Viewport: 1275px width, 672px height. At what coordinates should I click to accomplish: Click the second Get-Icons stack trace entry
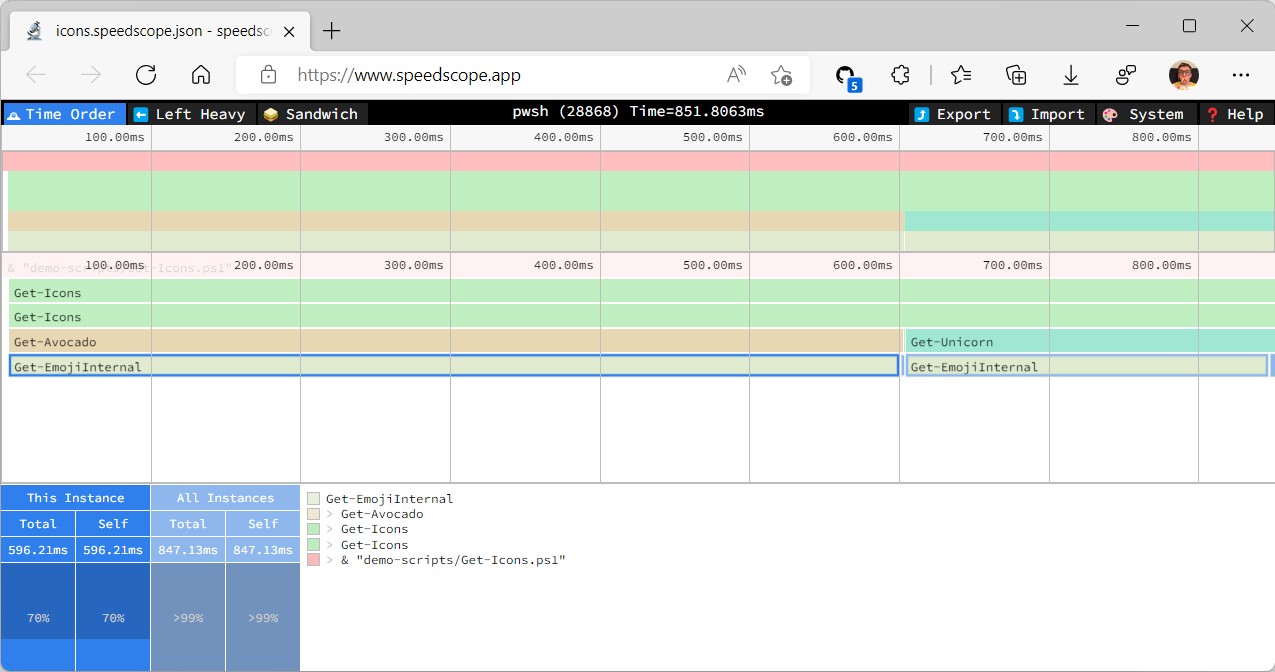click(x=374, y=545)
